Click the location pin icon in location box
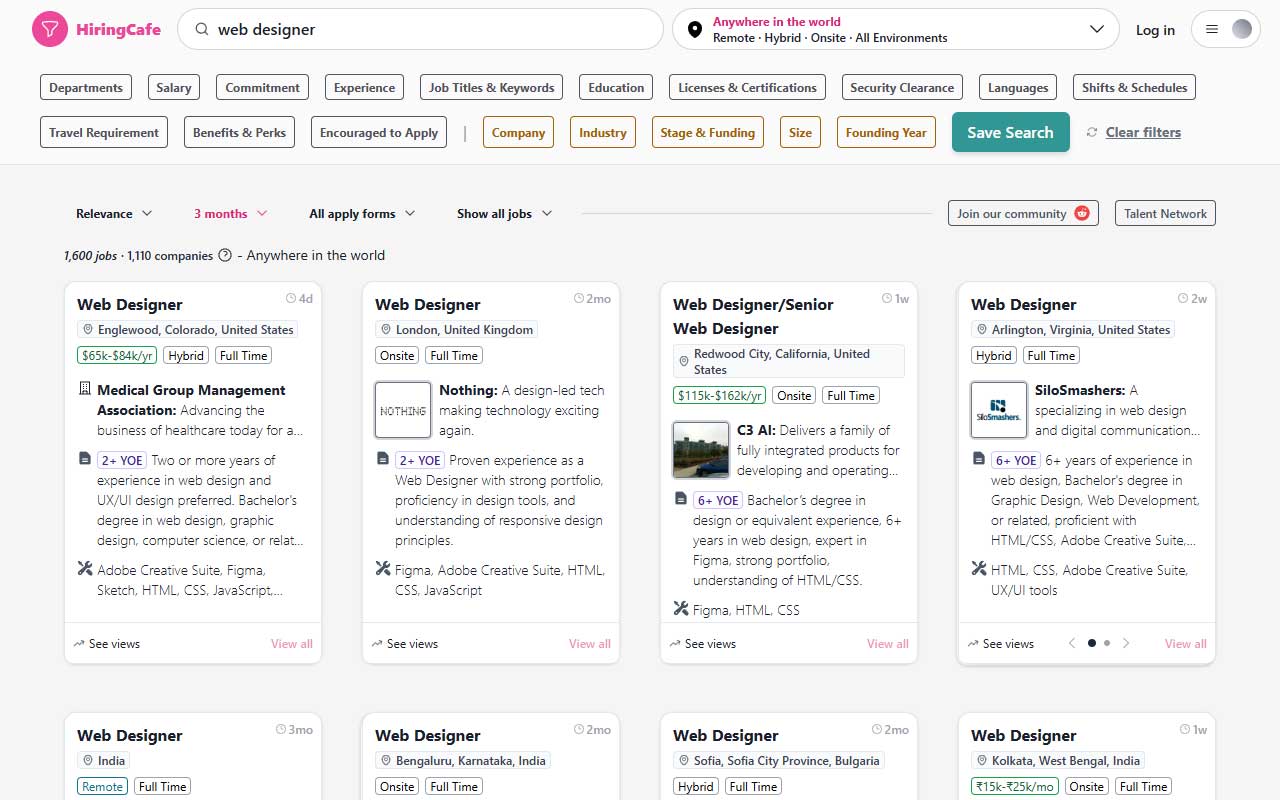This screenshot has width=1280, height=800. (x=695, y=30)
